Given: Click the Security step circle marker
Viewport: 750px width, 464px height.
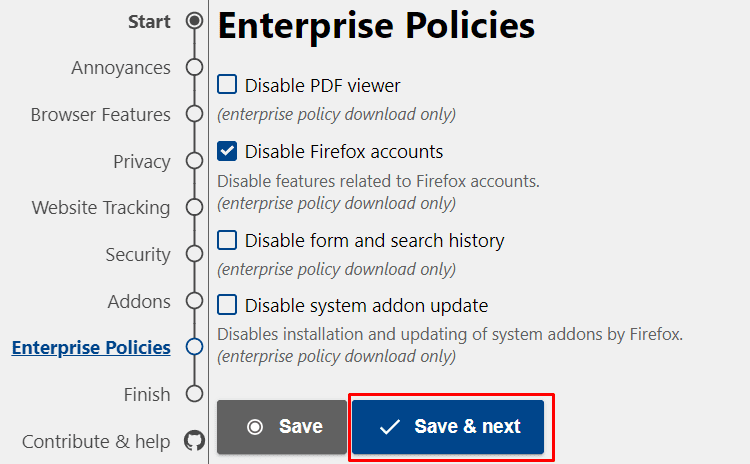Looking at the screenshot, I should (195, 254).
